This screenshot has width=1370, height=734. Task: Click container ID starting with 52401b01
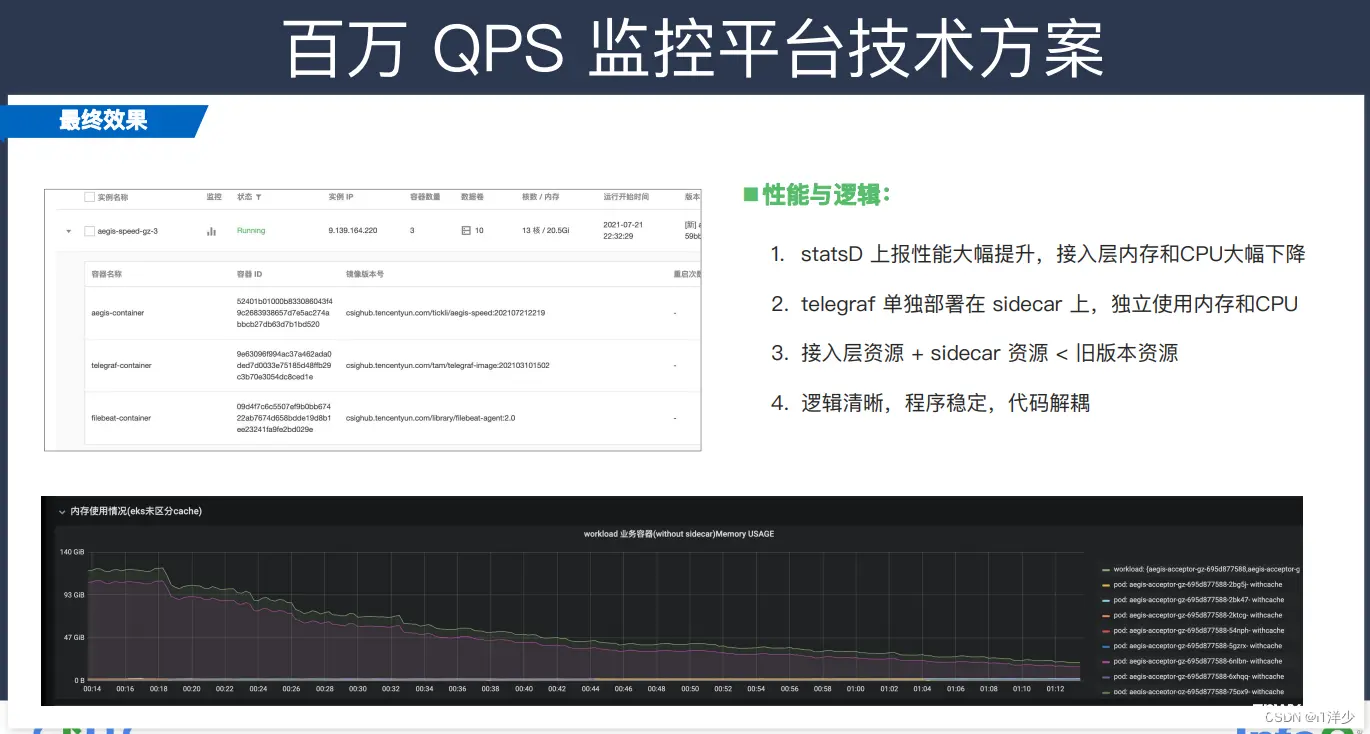(284, 312)
